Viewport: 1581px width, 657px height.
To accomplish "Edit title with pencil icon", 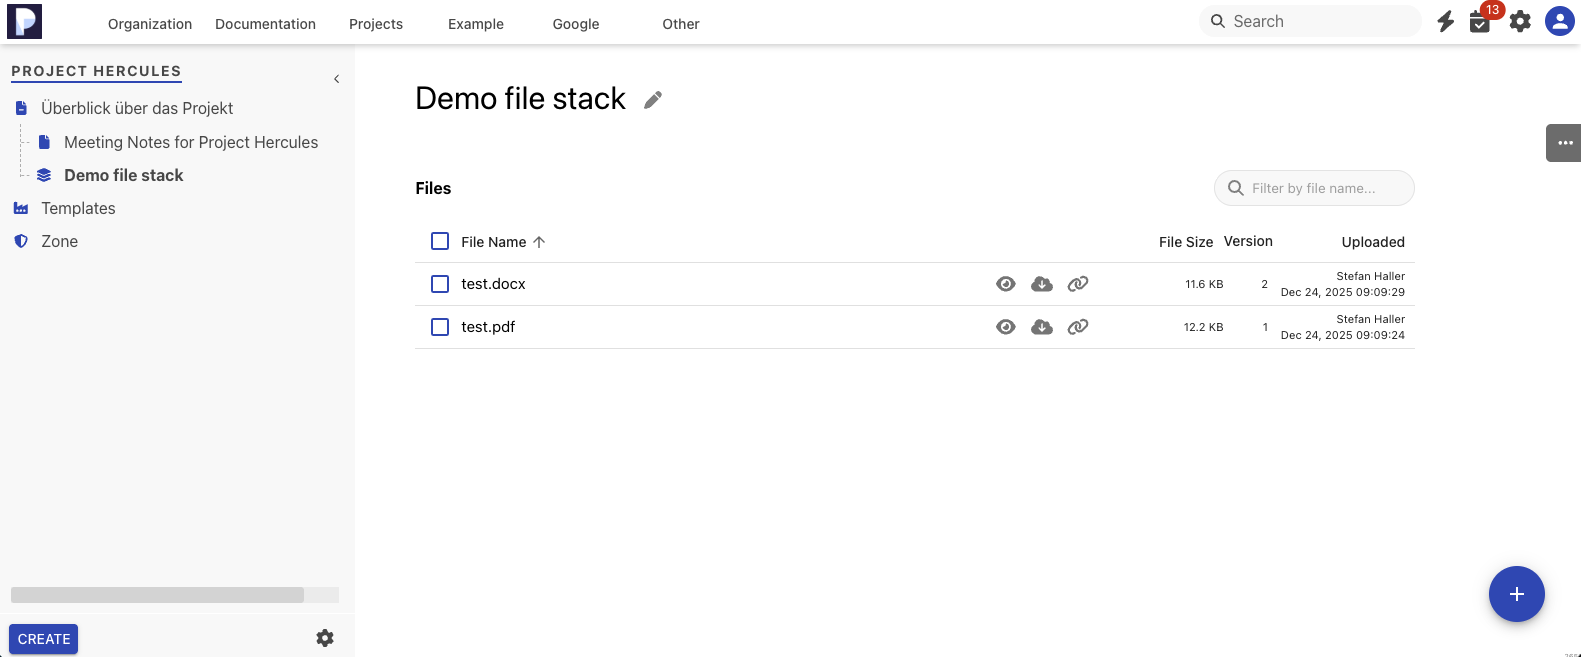I will 653,100.
